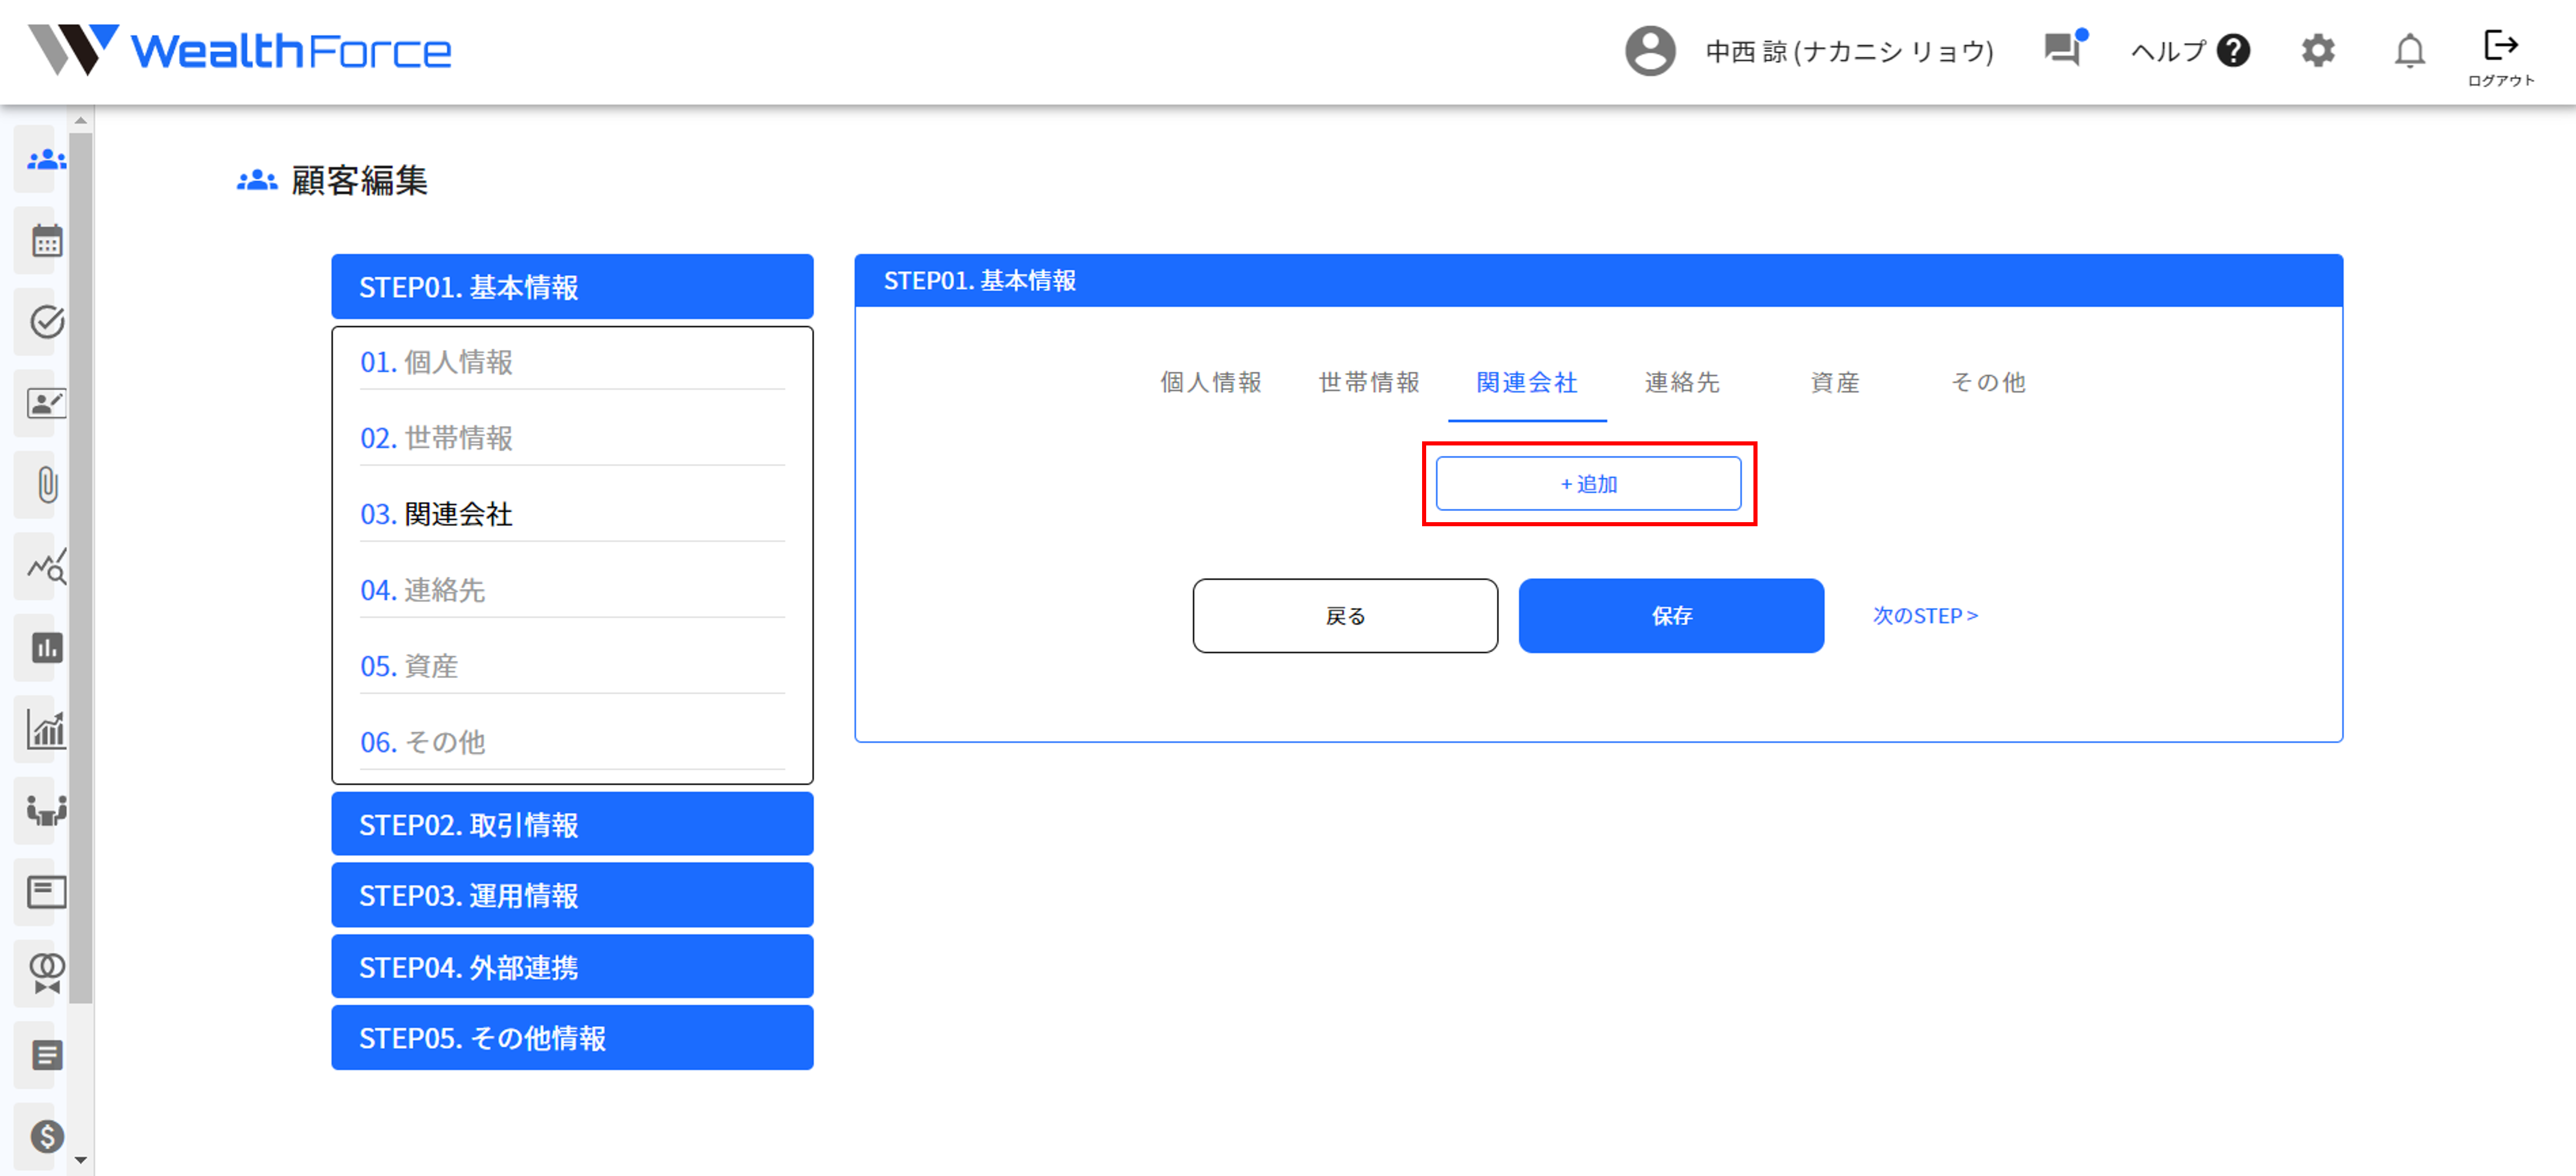The width and height of the screenshot is (2576, 1176).
Task: Open the meeting people icon in sidebar
Action: click(46, 810)
